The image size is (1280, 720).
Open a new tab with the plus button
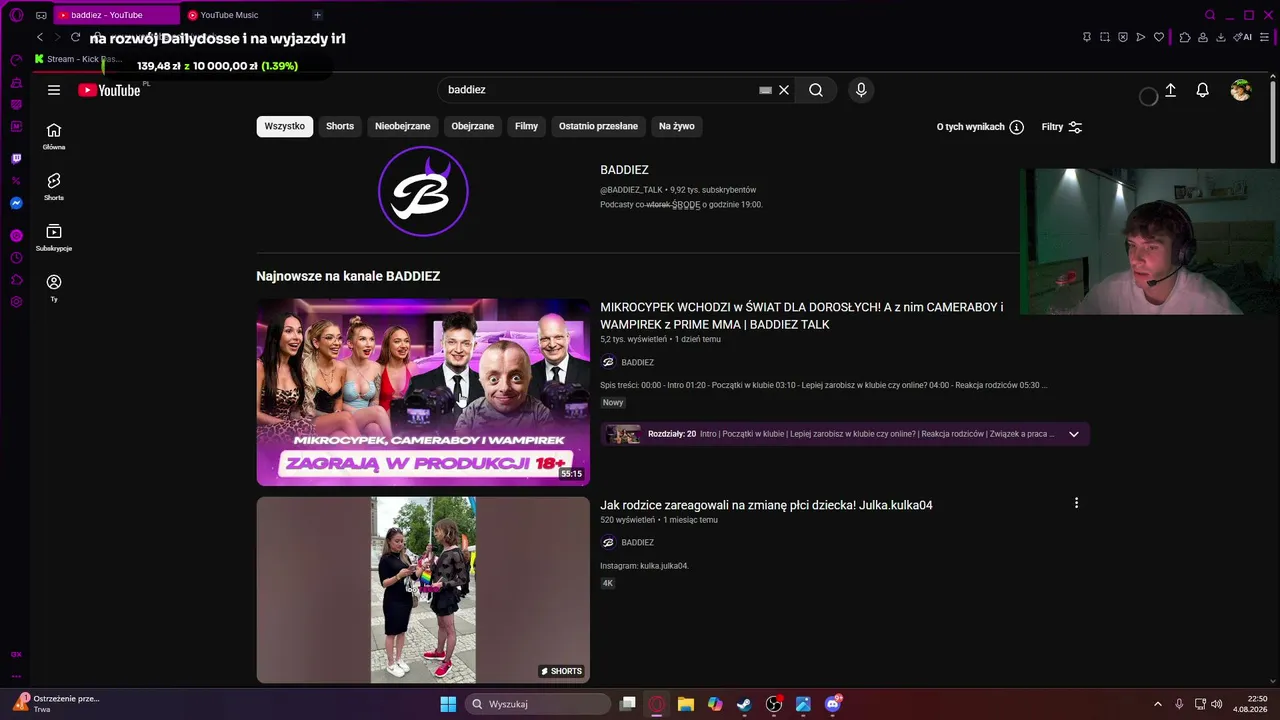click(x=317, y=15)
